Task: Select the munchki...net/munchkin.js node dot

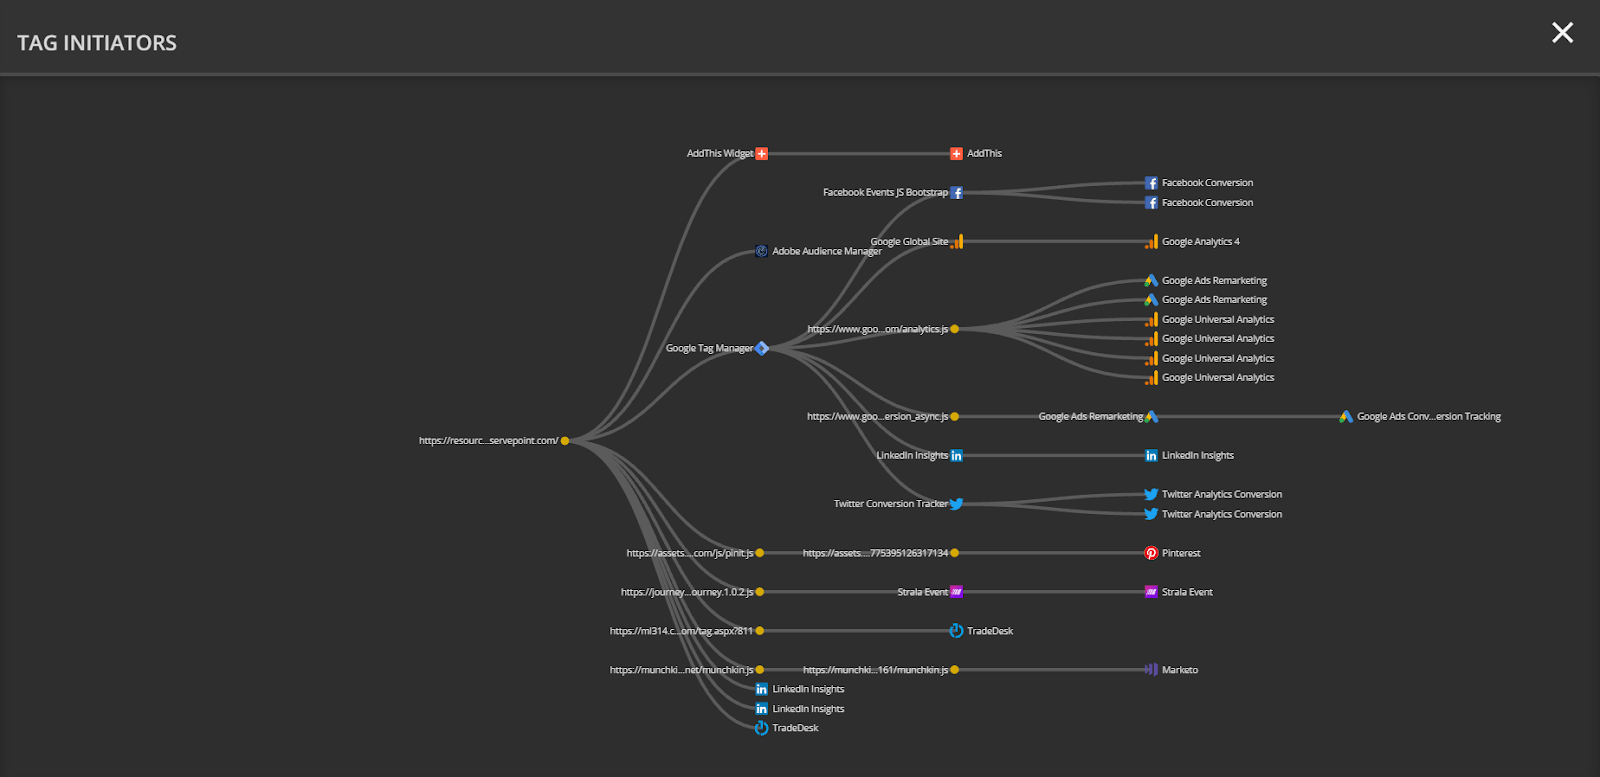Action: [x=760, y=670]
